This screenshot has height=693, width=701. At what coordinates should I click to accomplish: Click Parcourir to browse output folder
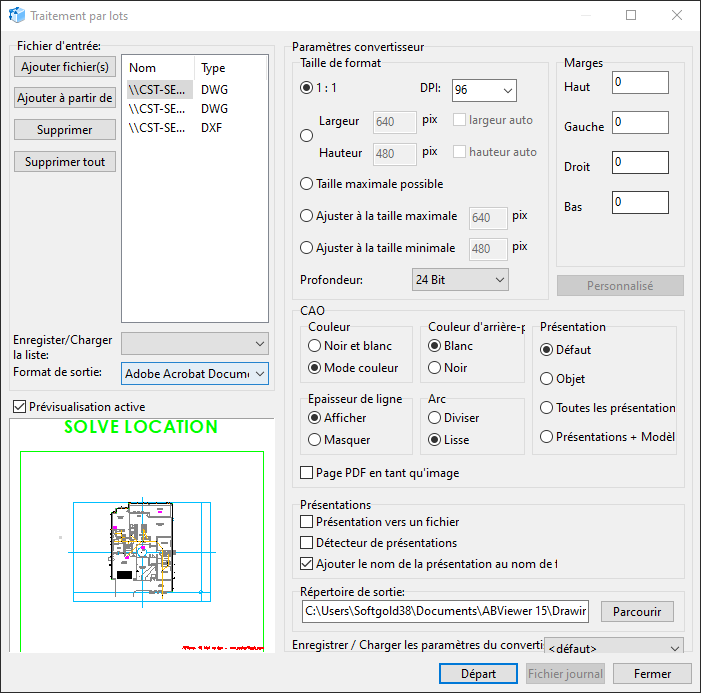coord(643,611)
